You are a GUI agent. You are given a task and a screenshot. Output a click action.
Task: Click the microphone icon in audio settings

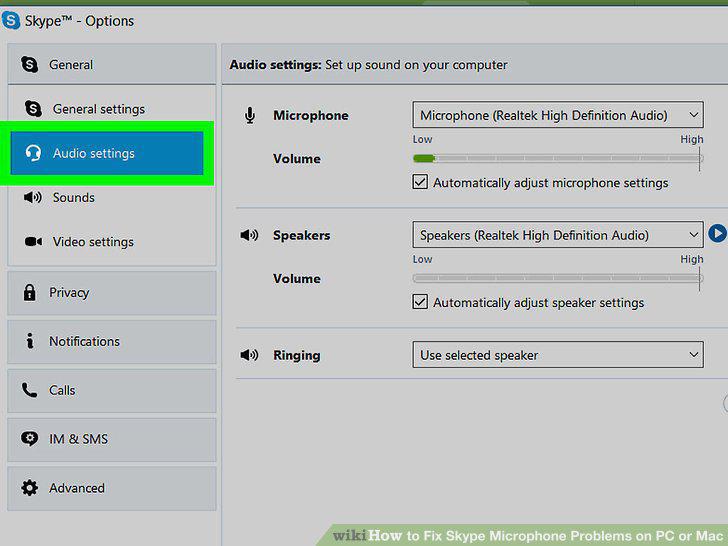[250, 115]
